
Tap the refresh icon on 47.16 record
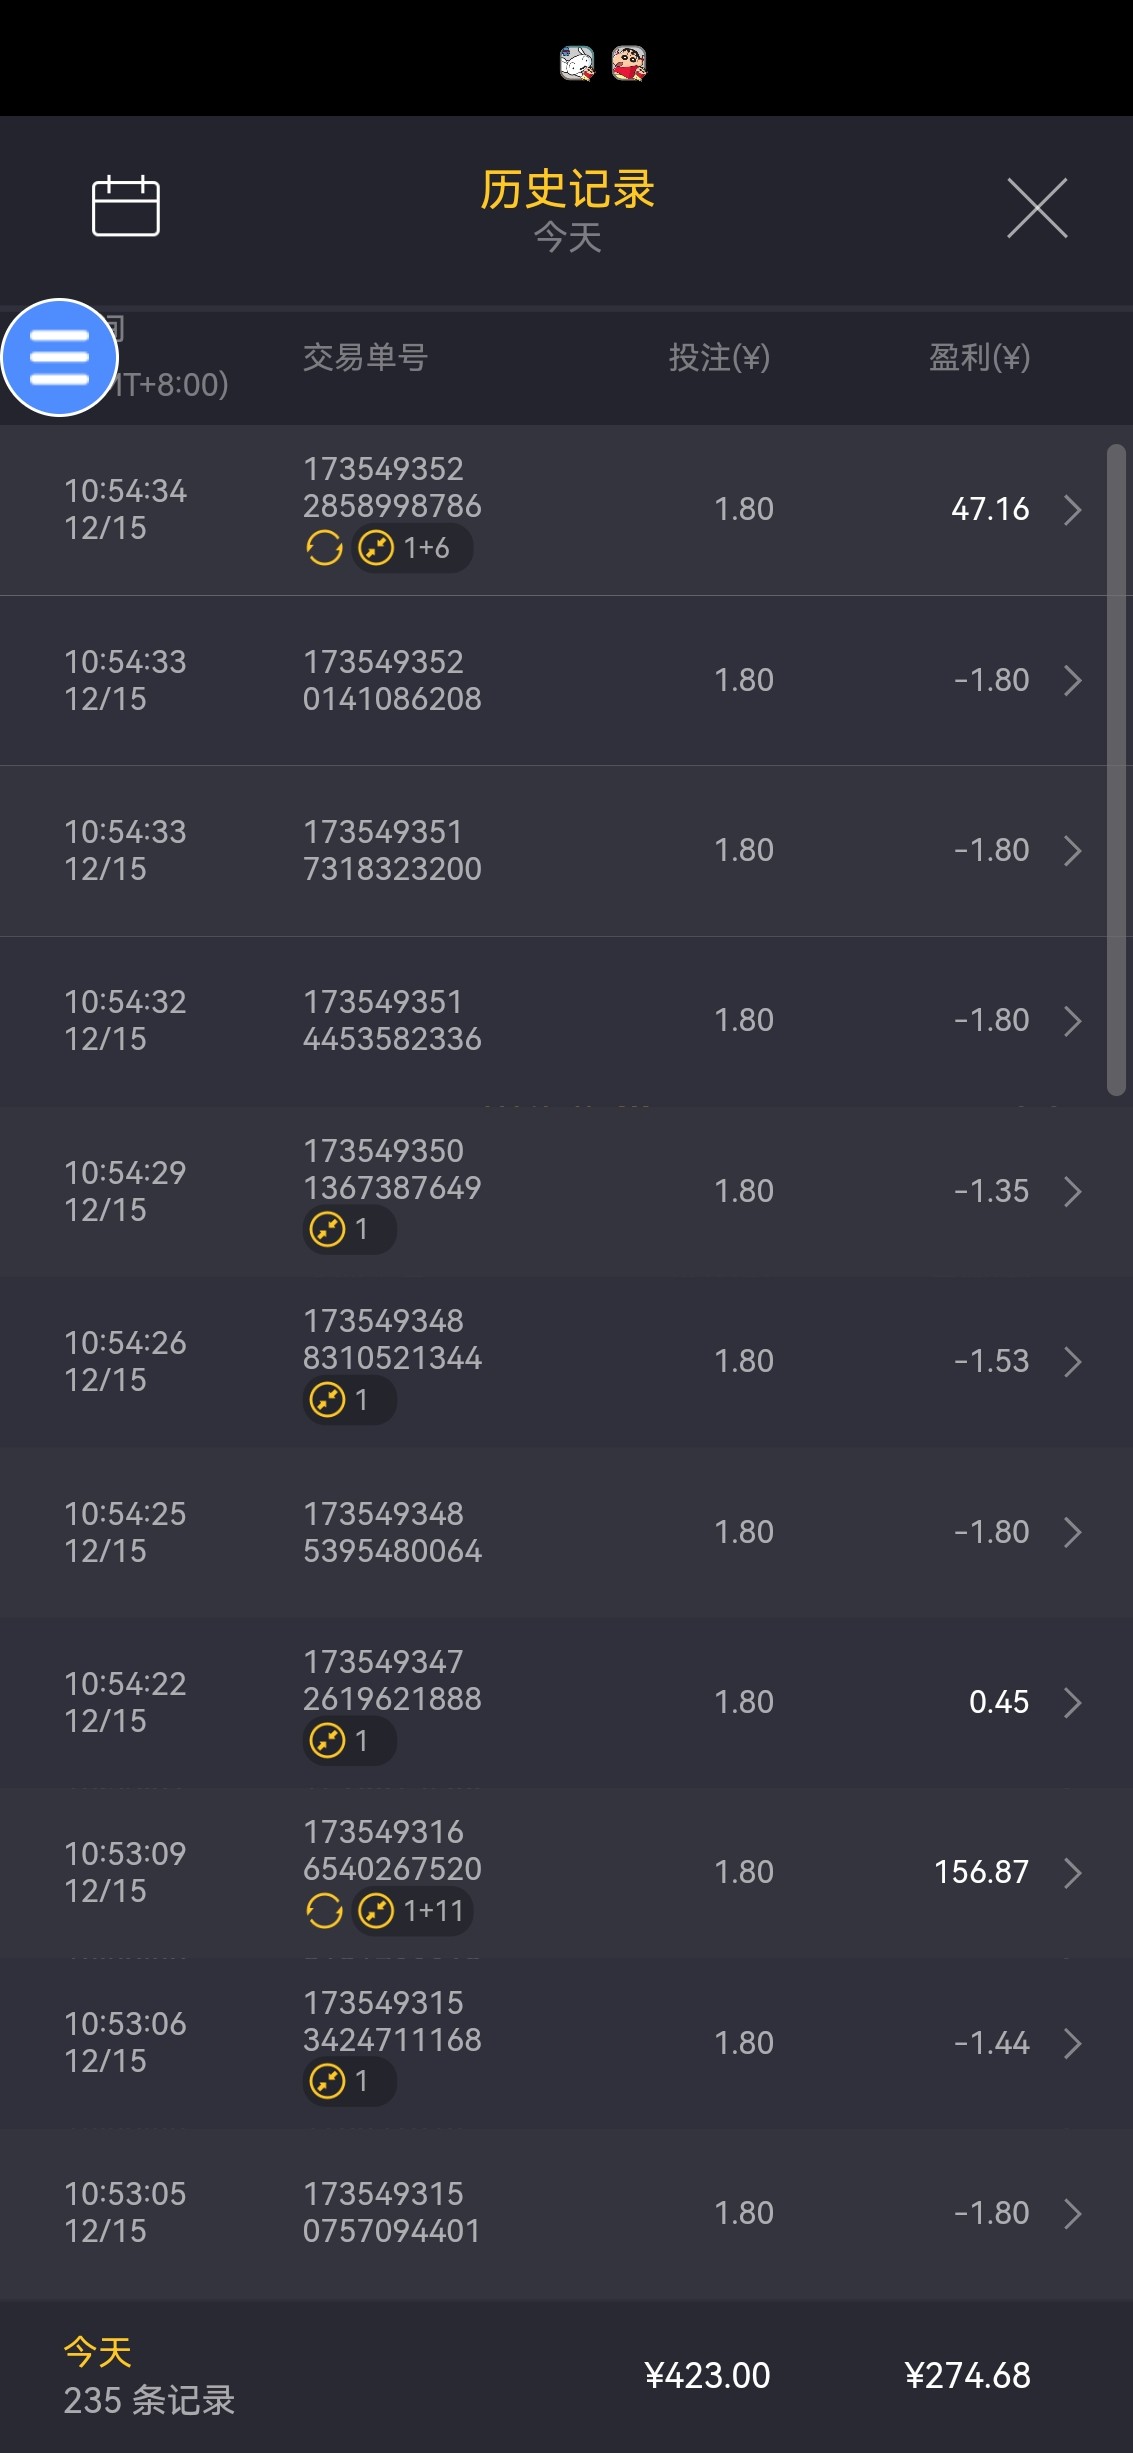pos(324,548)
